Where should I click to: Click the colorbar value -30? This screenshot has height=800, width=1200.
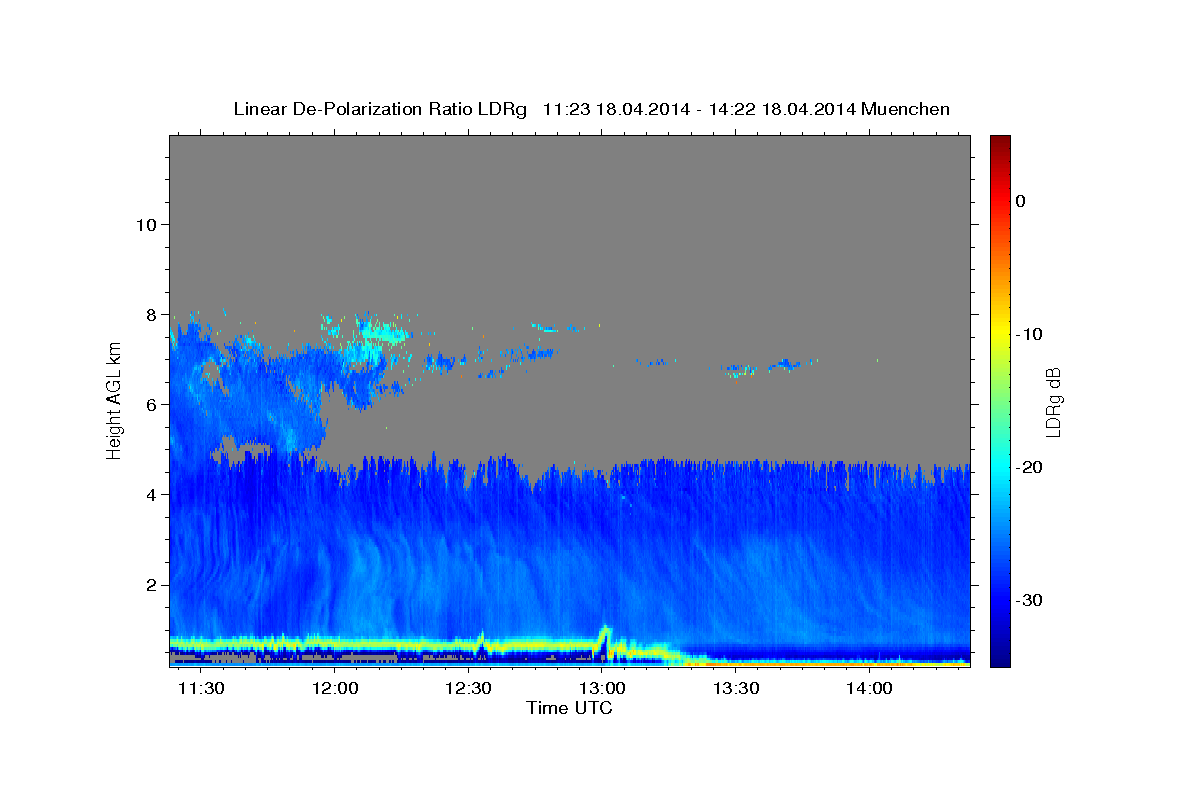click(x=1029, y=600)
